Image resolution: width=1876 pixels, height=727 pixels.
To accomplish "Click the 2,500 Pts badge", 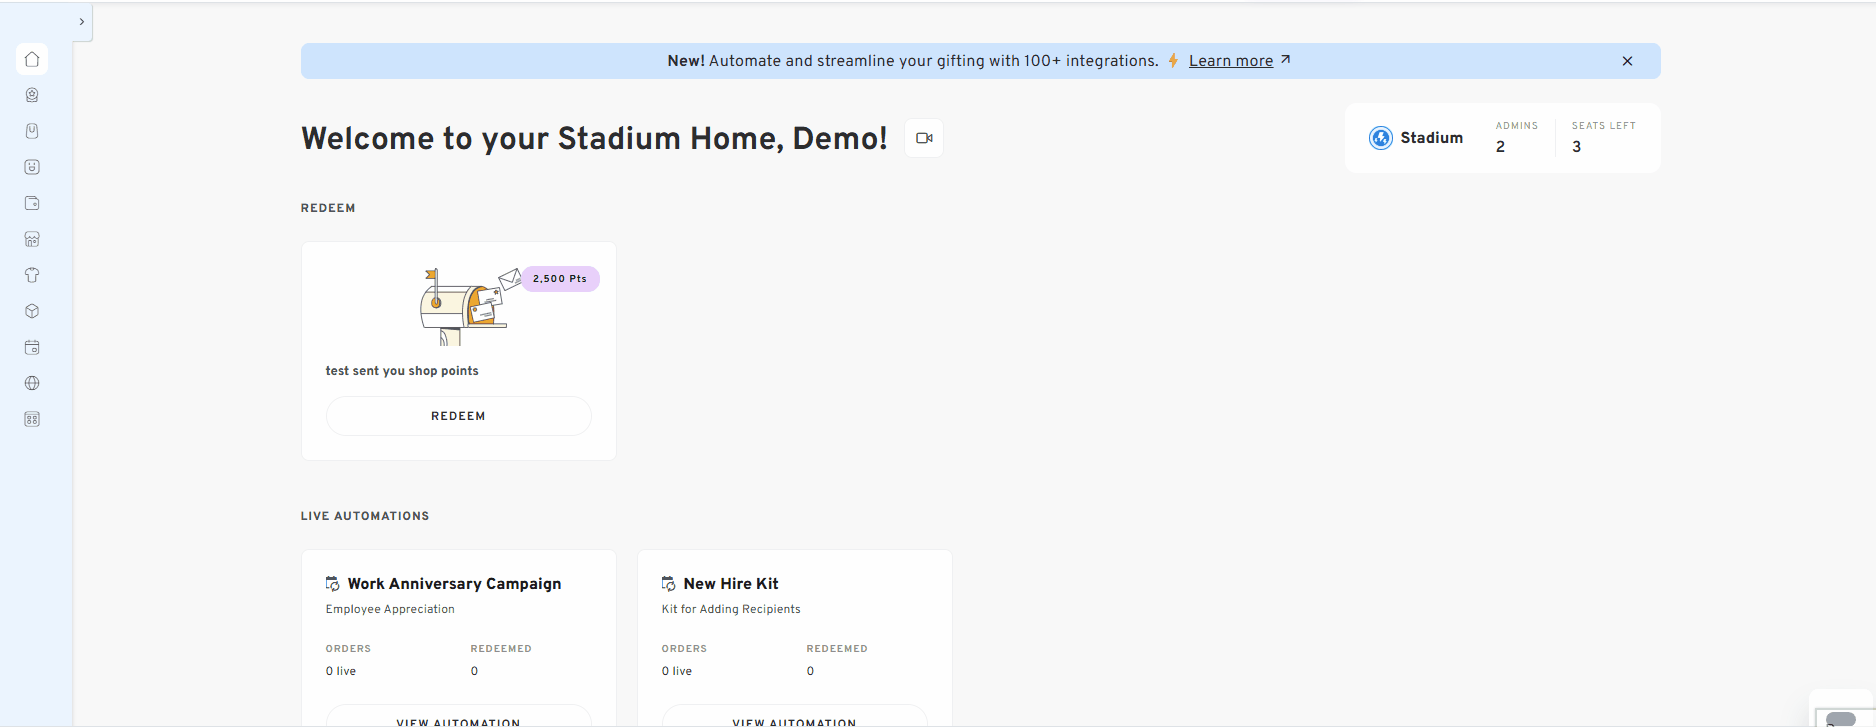I will 560,279.
